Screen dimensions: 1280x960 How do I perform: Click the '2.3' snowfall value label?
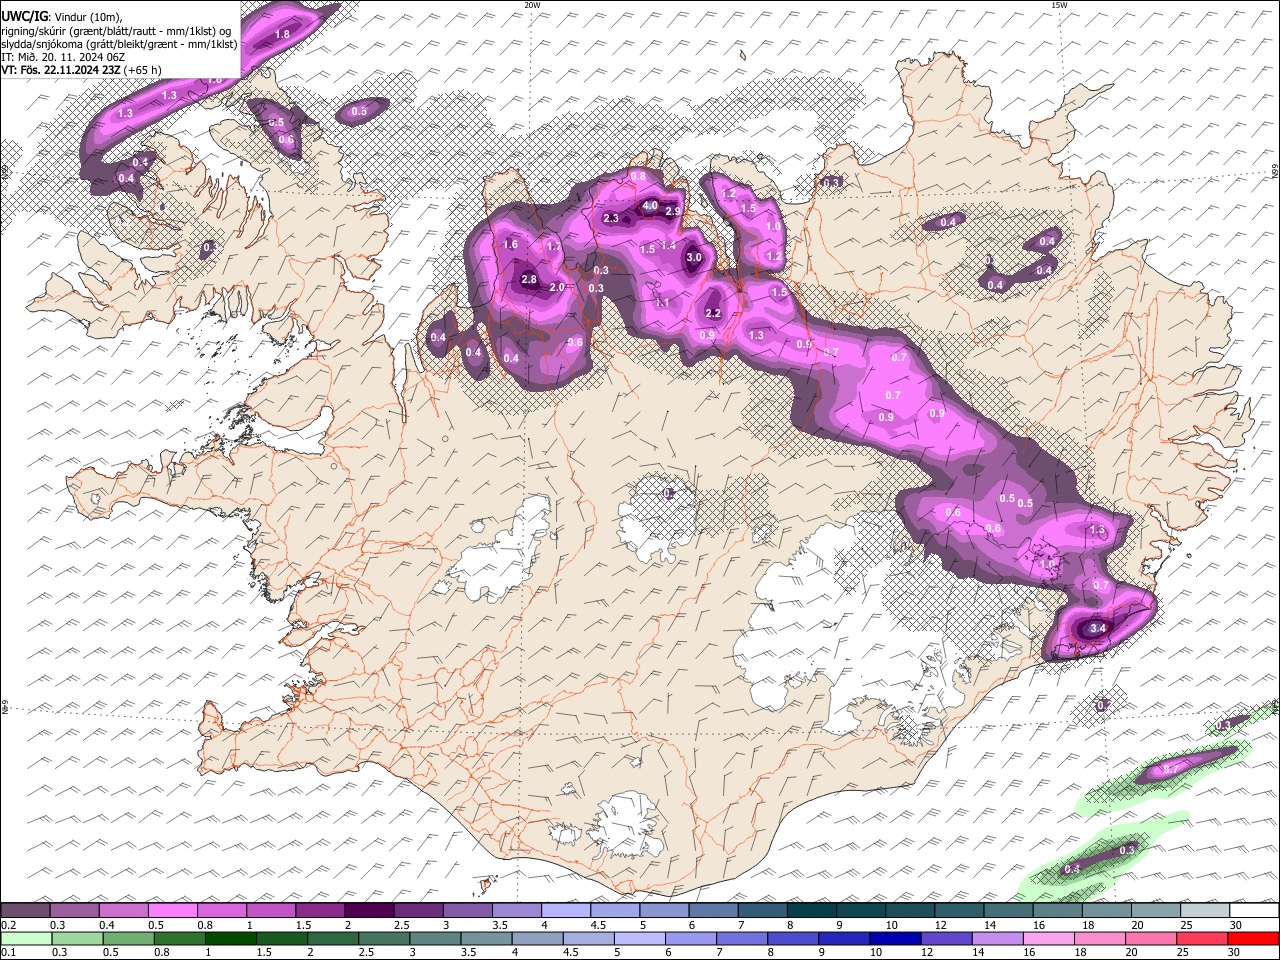[612, 218]
